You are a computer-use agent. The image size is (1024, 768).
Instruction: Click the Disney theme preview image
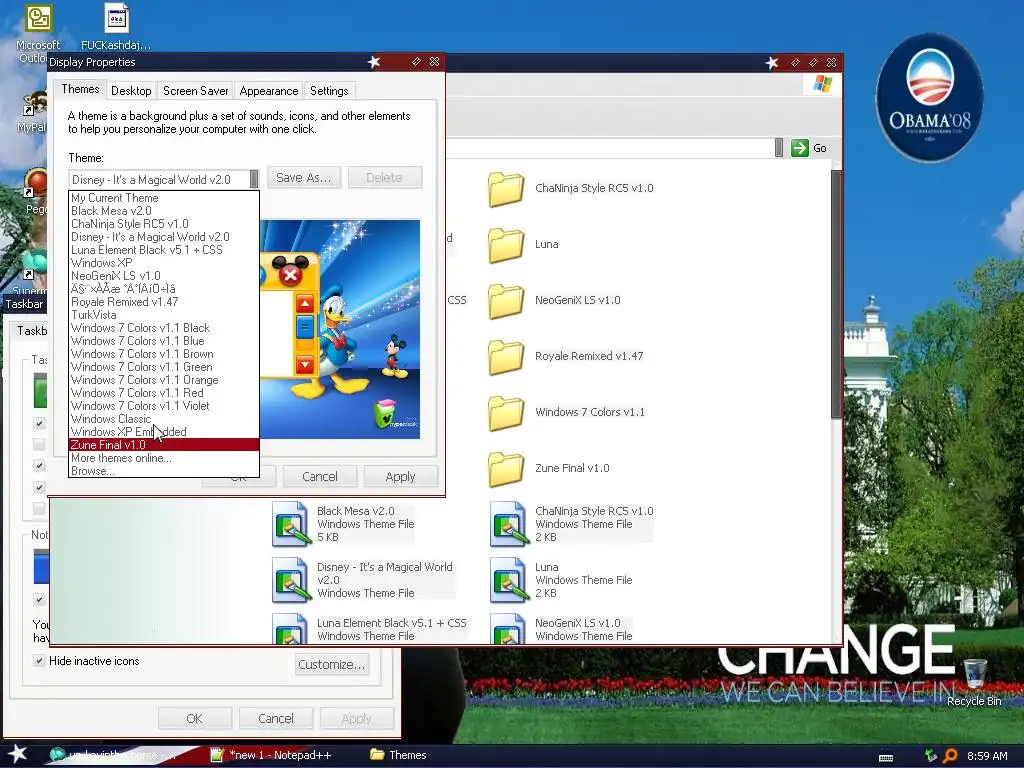(x=340, y=329)
